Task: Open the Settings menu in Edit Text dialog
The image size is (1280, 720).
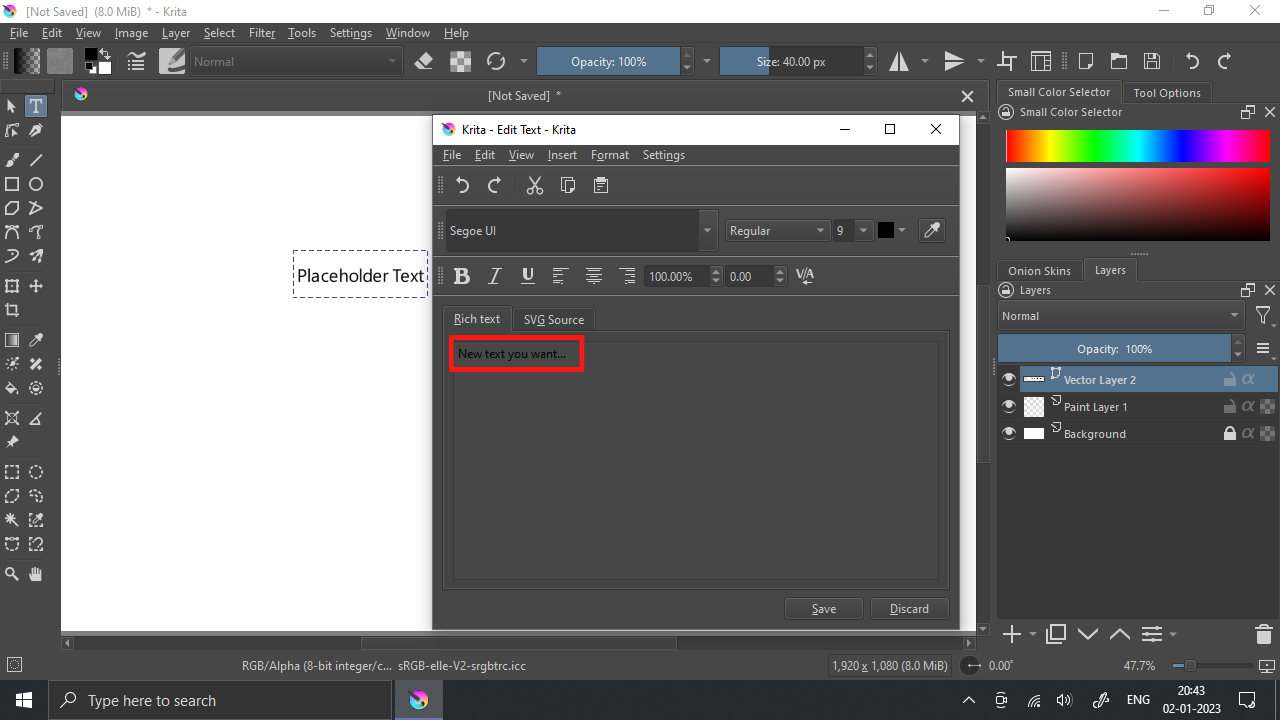Action: (664, 155)
